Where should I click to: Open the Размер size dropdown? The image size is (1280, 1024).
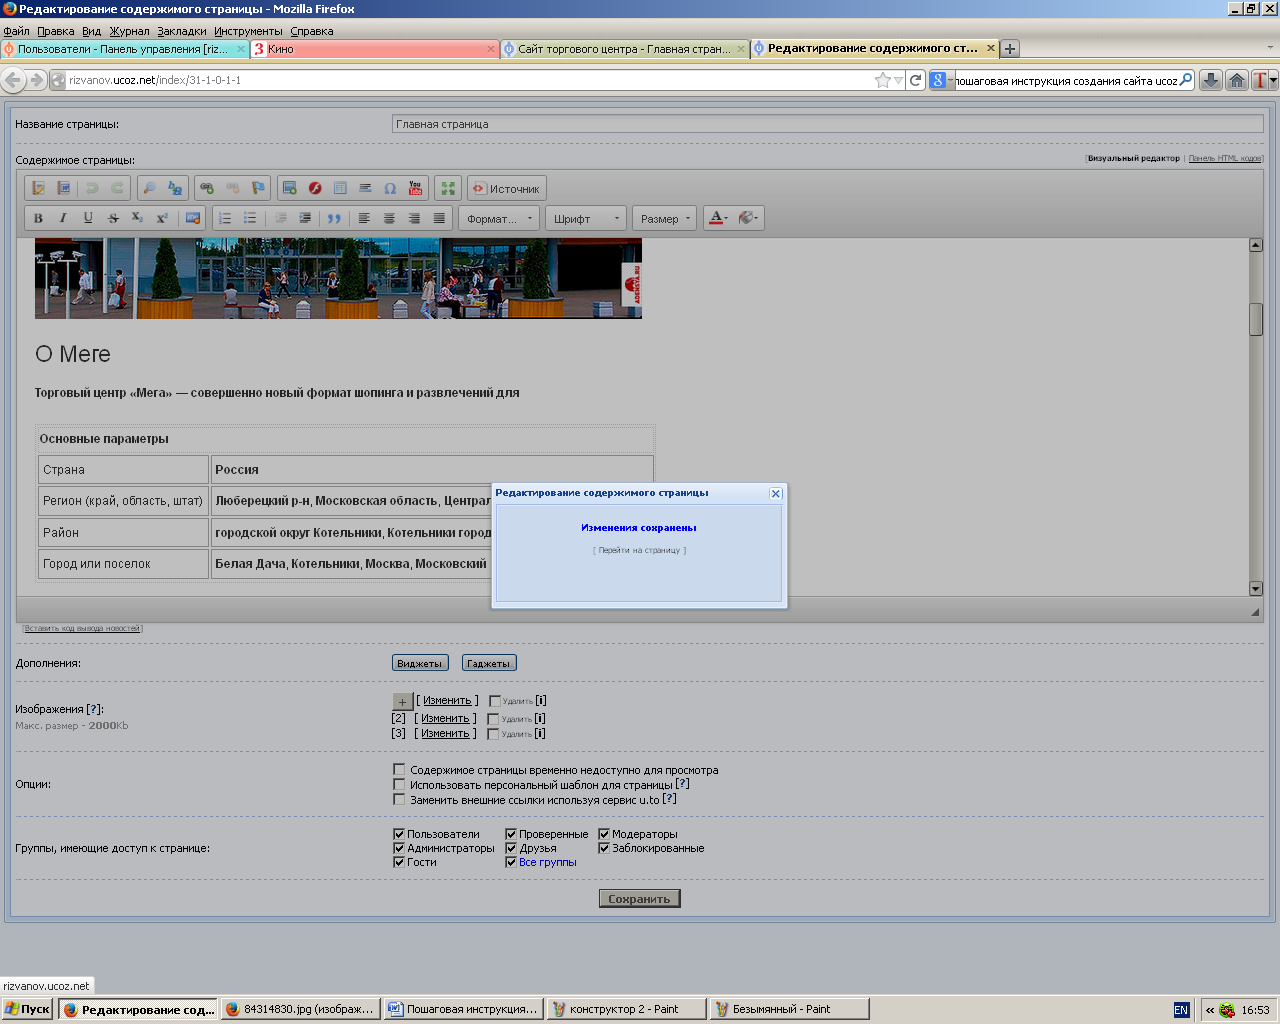[665, 218]
